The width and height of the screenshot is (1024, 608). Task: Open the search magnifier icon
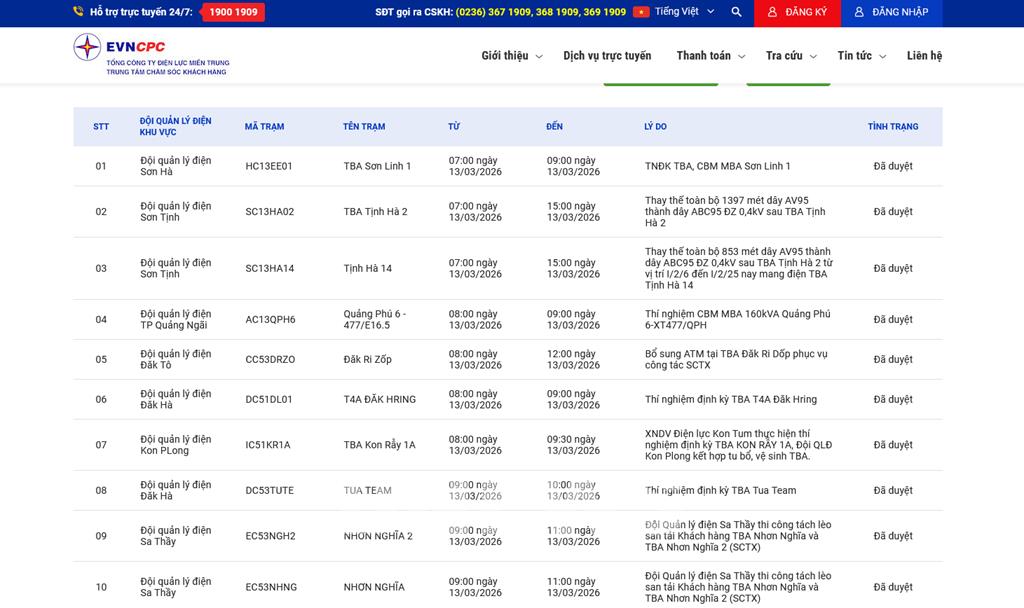(x=736, y=12)
